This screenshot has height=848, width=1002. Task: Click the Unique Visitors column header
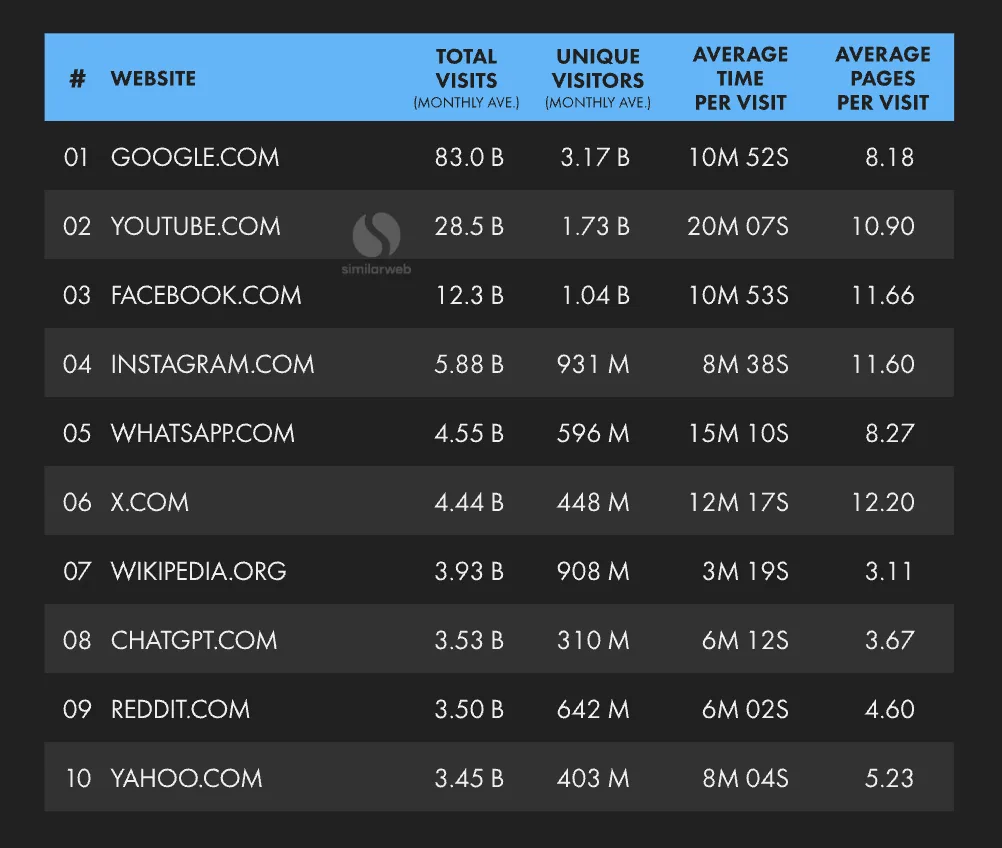click(x=598, y=78)
